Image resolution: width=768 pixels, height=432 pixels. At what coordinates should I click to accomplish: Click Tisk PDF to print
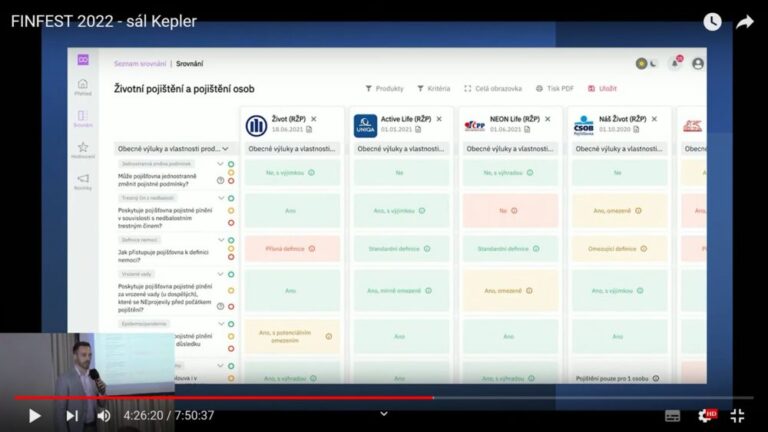click(554, 89)
